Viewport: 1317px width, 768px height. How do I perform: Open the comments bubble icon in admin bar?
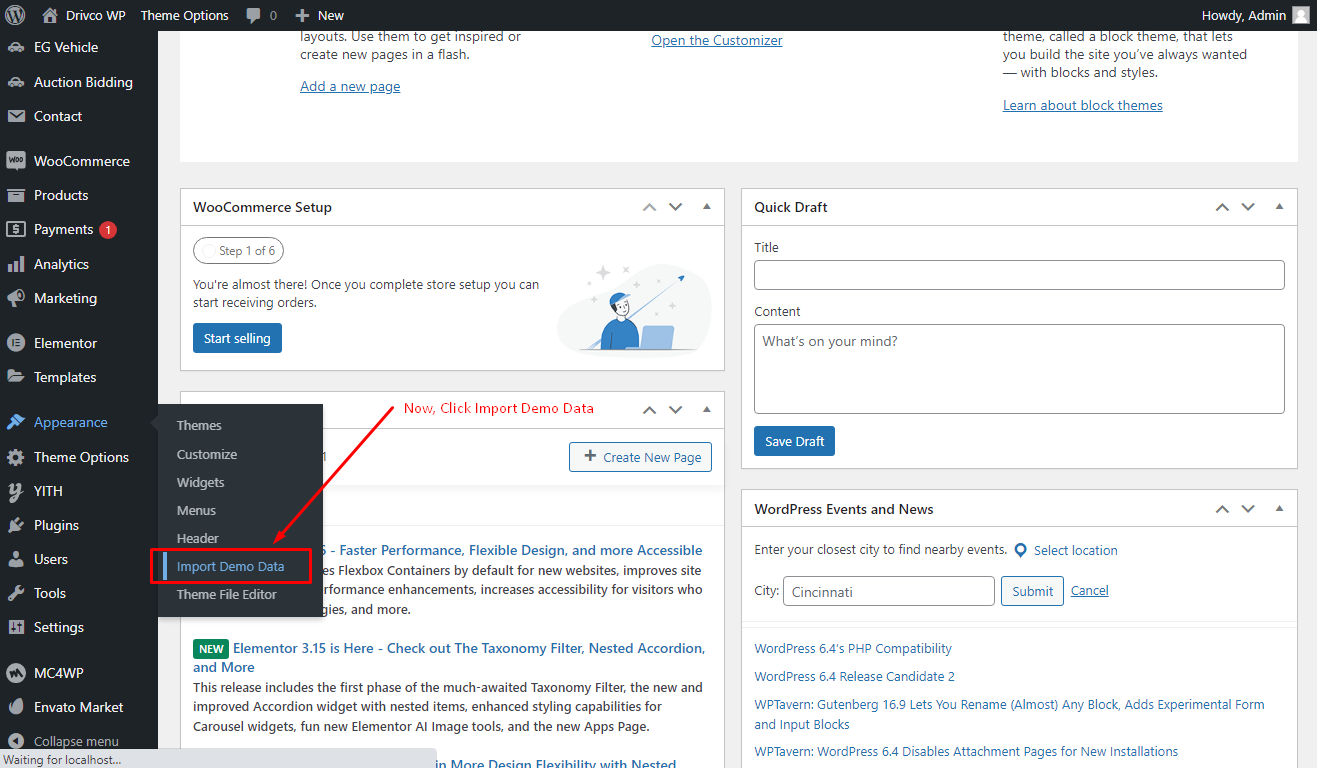[254, 15]
